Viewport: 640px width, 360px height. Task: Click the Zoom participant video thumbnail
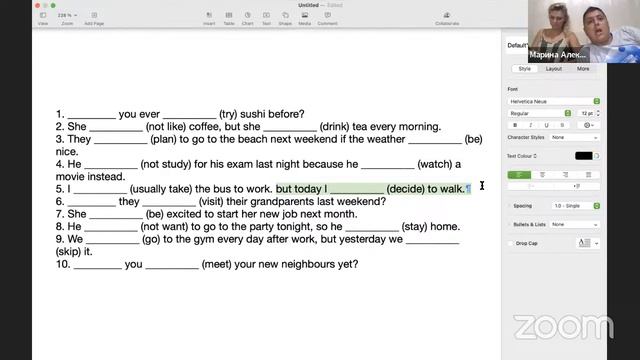click(x=584, y=31)
